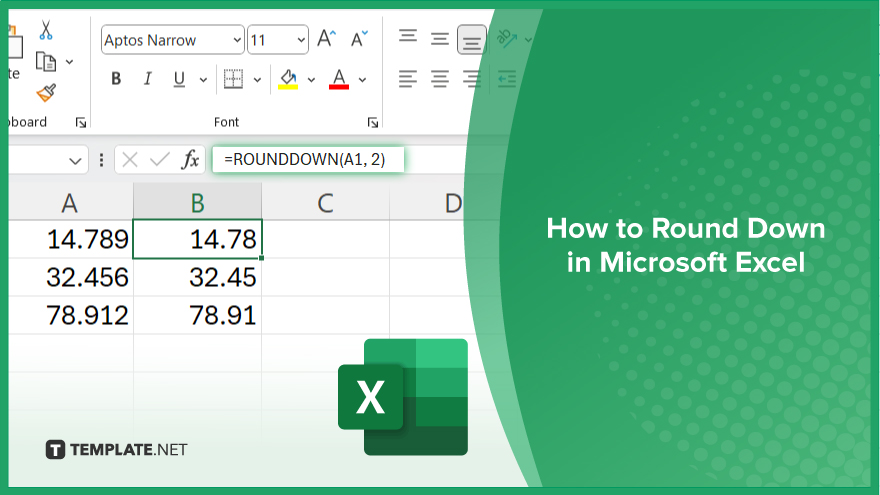Select column A header
880x495 pixels.
coord(70,203)
